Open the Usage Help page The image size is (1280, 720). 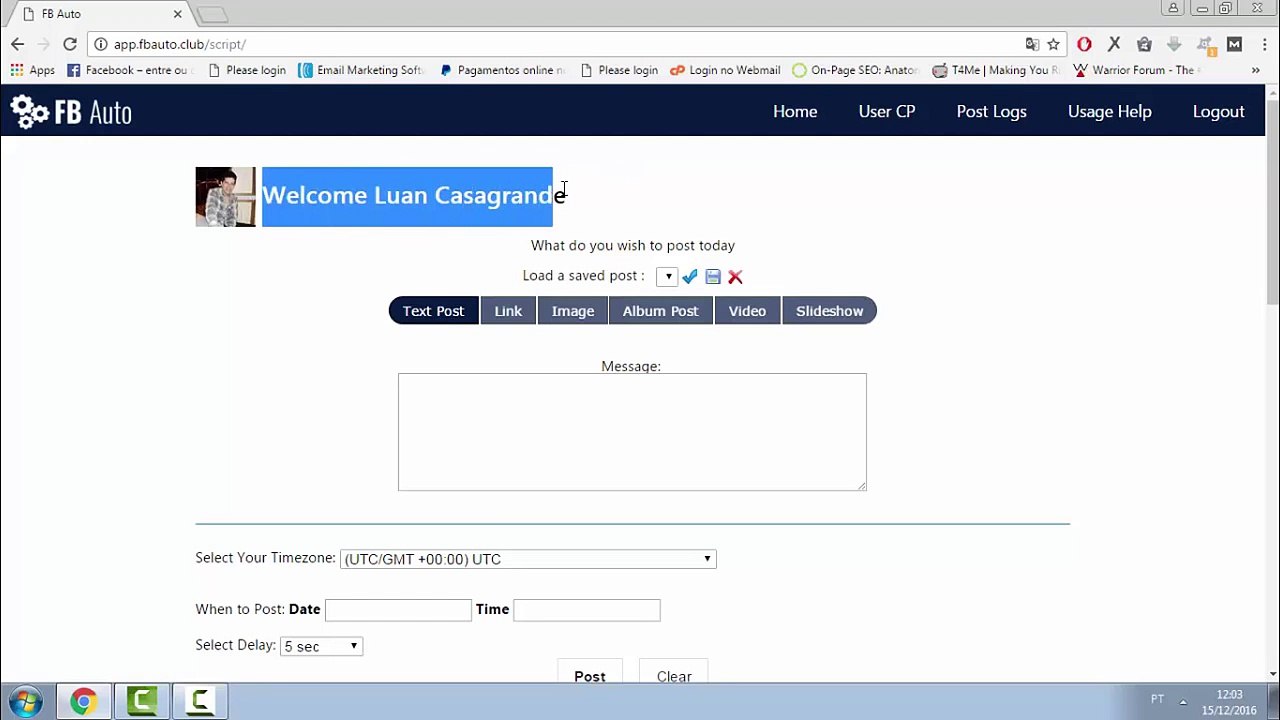coord(1110,112)
